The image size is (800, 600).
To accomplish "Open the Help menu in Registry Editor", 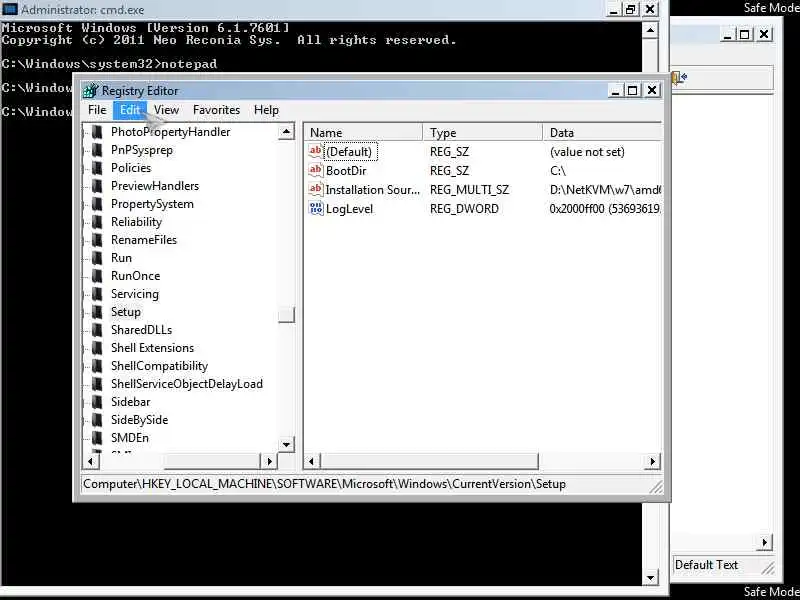I will [266, 110].
